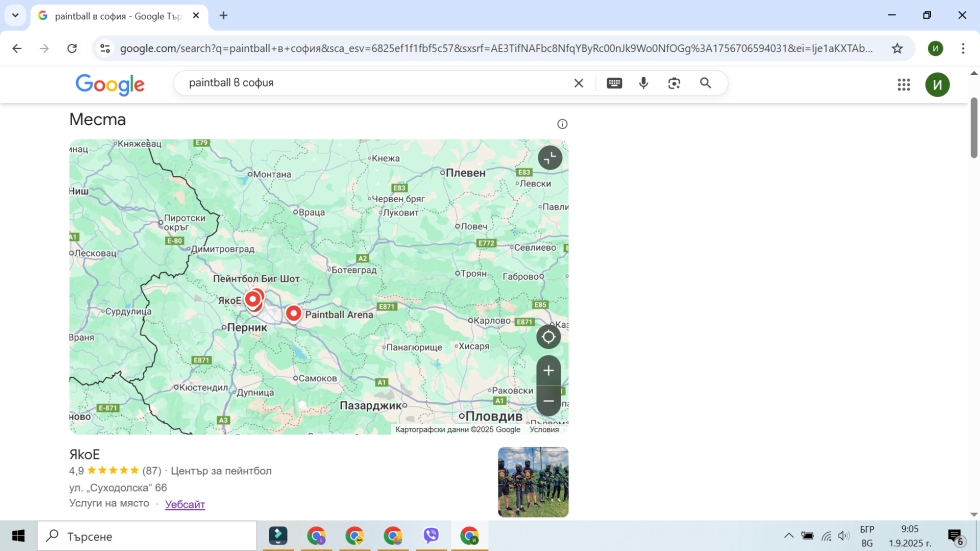Zoom in on the map

548,370
